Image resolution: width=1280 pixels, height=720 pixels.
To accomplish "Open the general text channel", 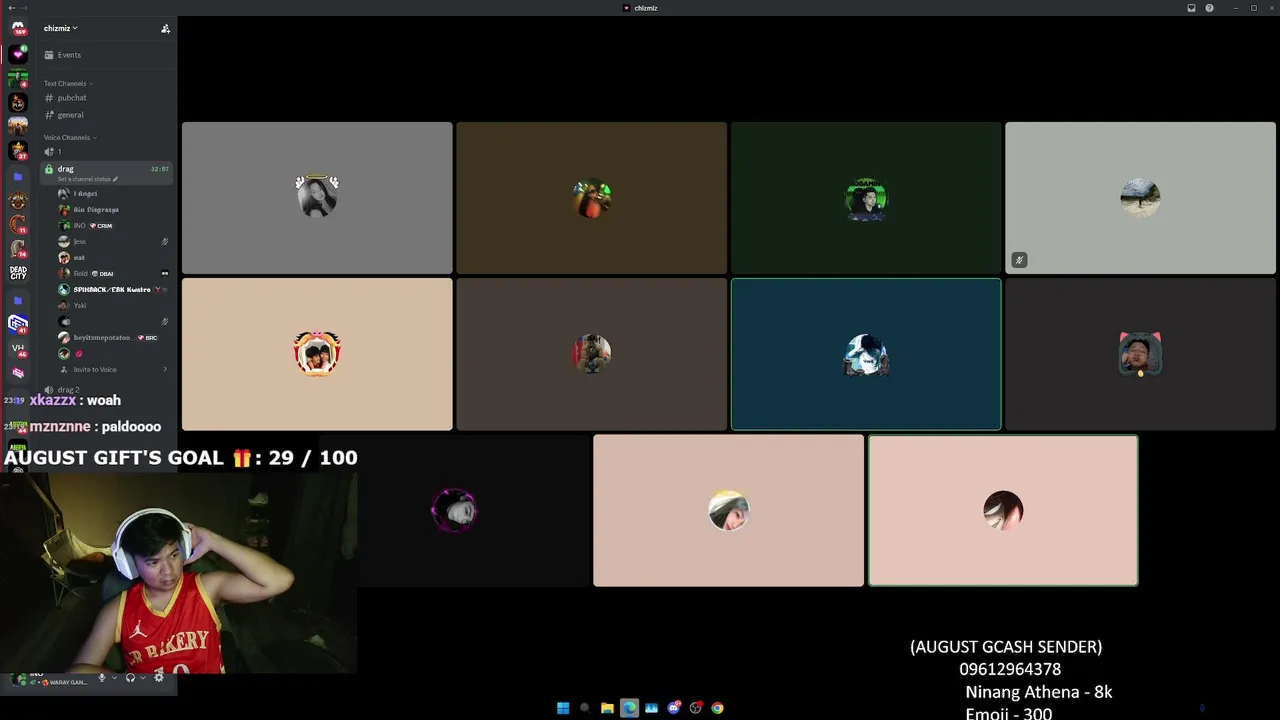I will 107,115.
